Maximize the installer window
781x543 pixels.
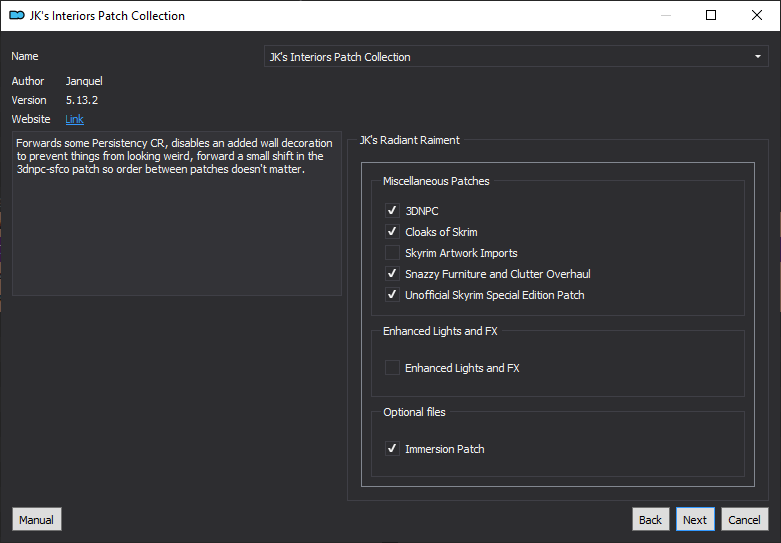[x=711, y=15]
